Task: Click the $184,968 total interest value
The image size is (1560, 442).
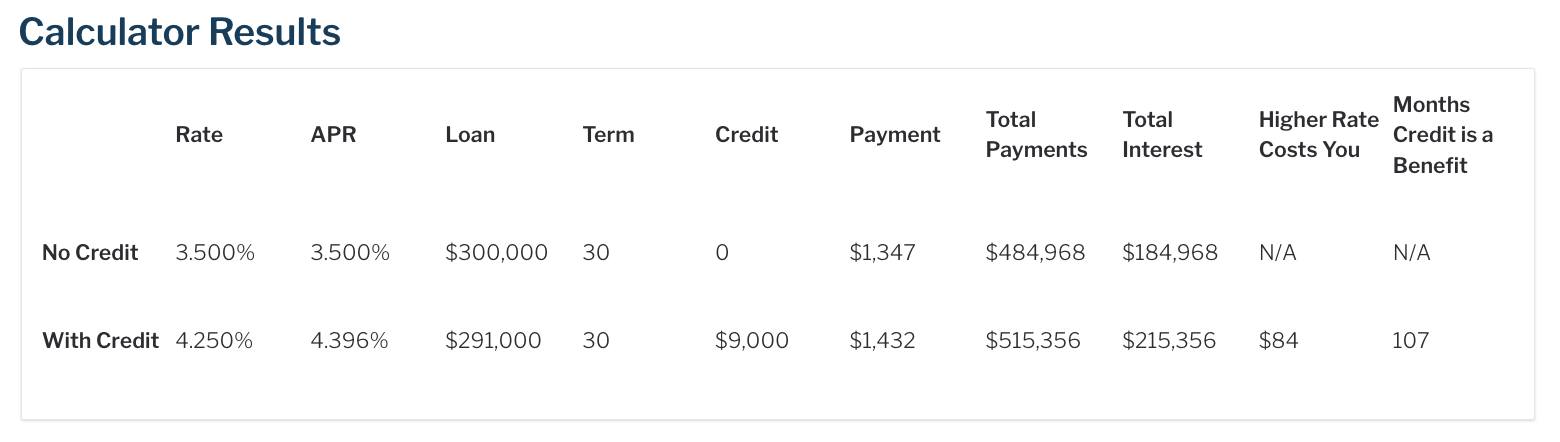Action: 1170,253
